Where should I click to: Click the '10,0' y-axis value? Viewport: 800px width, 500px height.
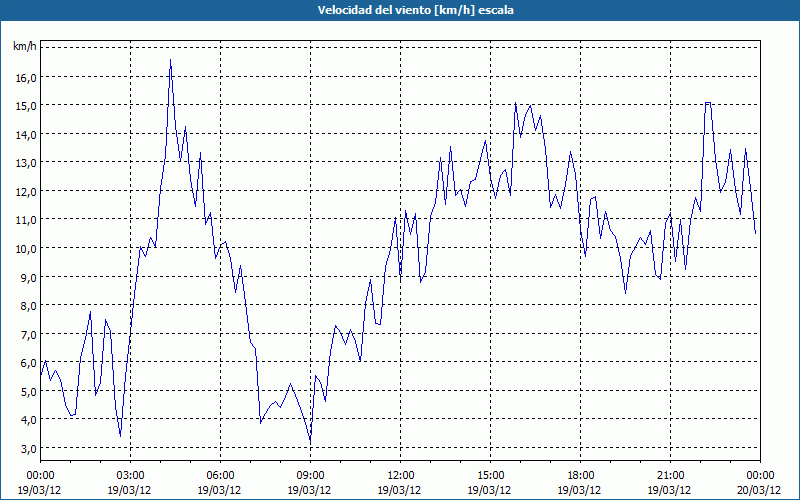(x=26, y=248)
